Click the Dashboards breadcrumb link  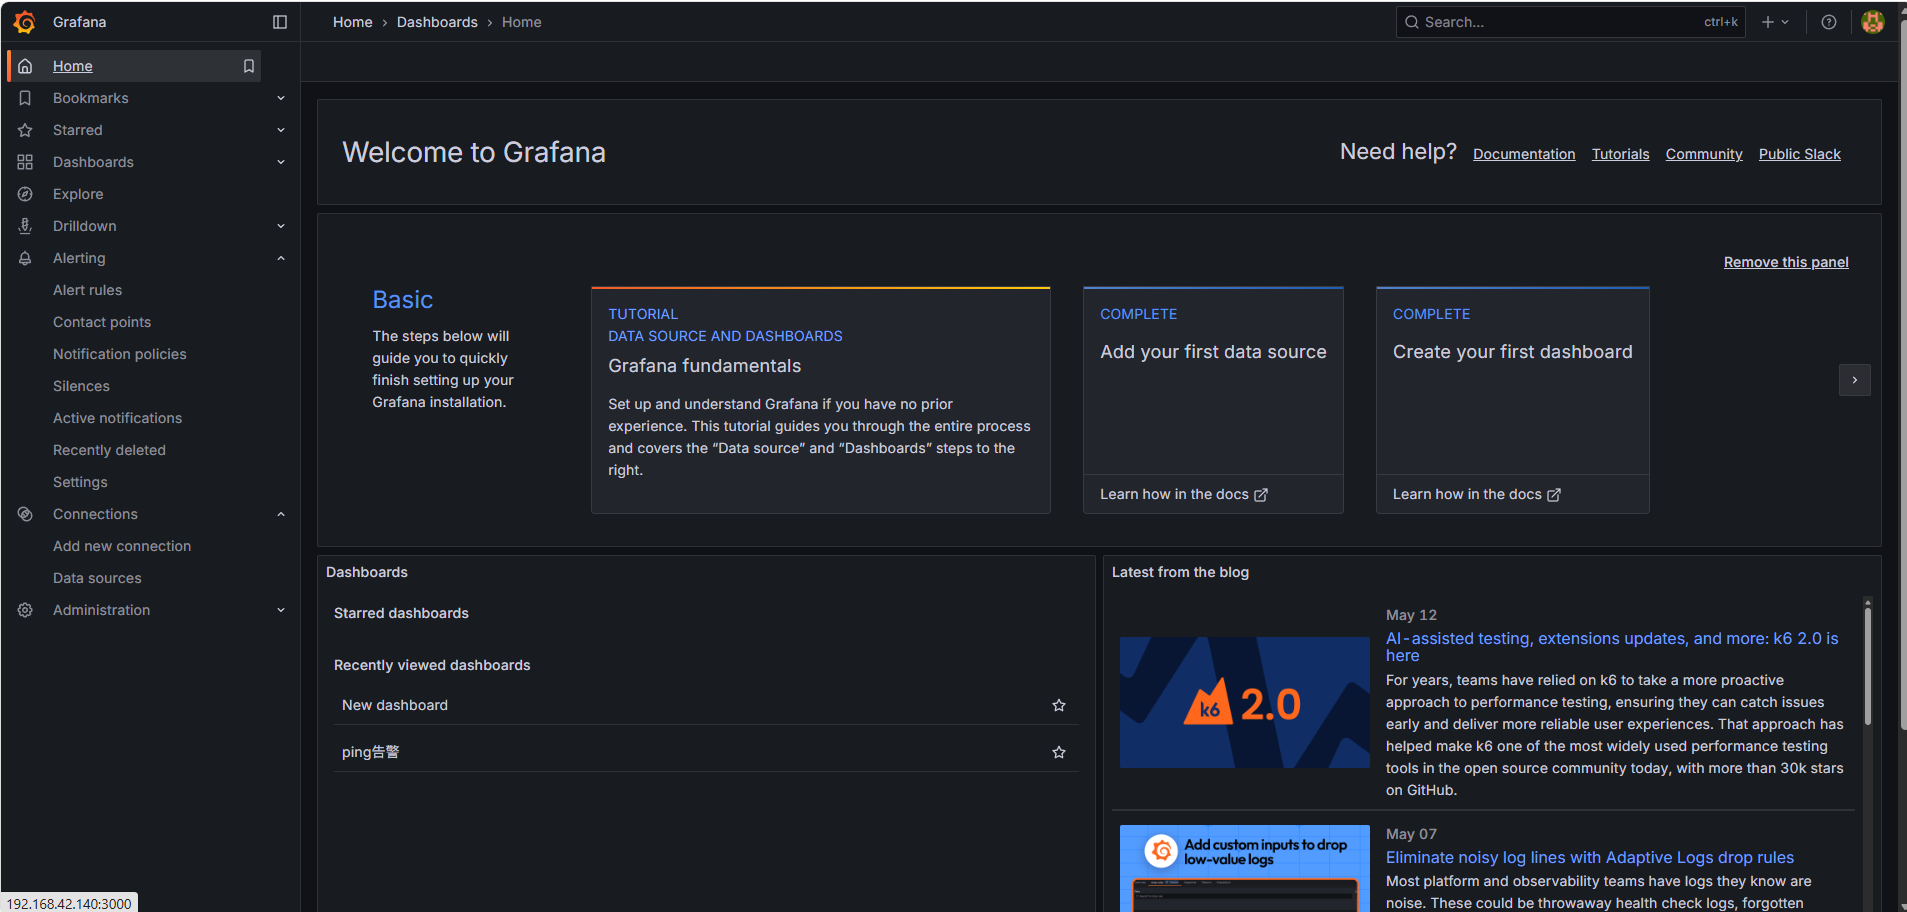pyautogui.click(x=437, y=22)
